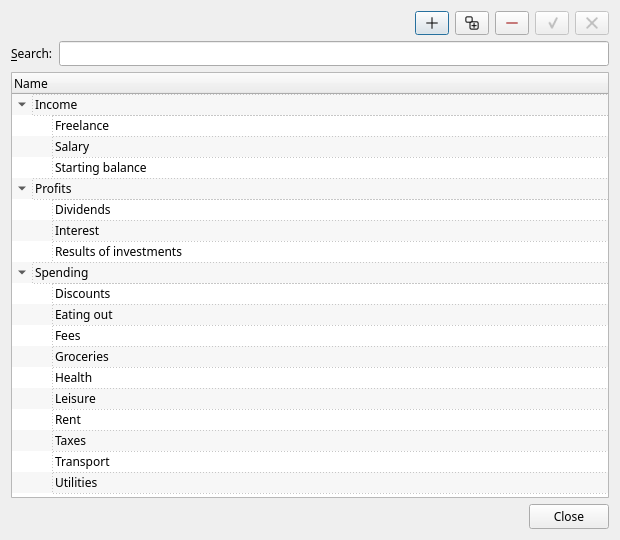
Task: Click the Name column header
Action: (310, 83)
